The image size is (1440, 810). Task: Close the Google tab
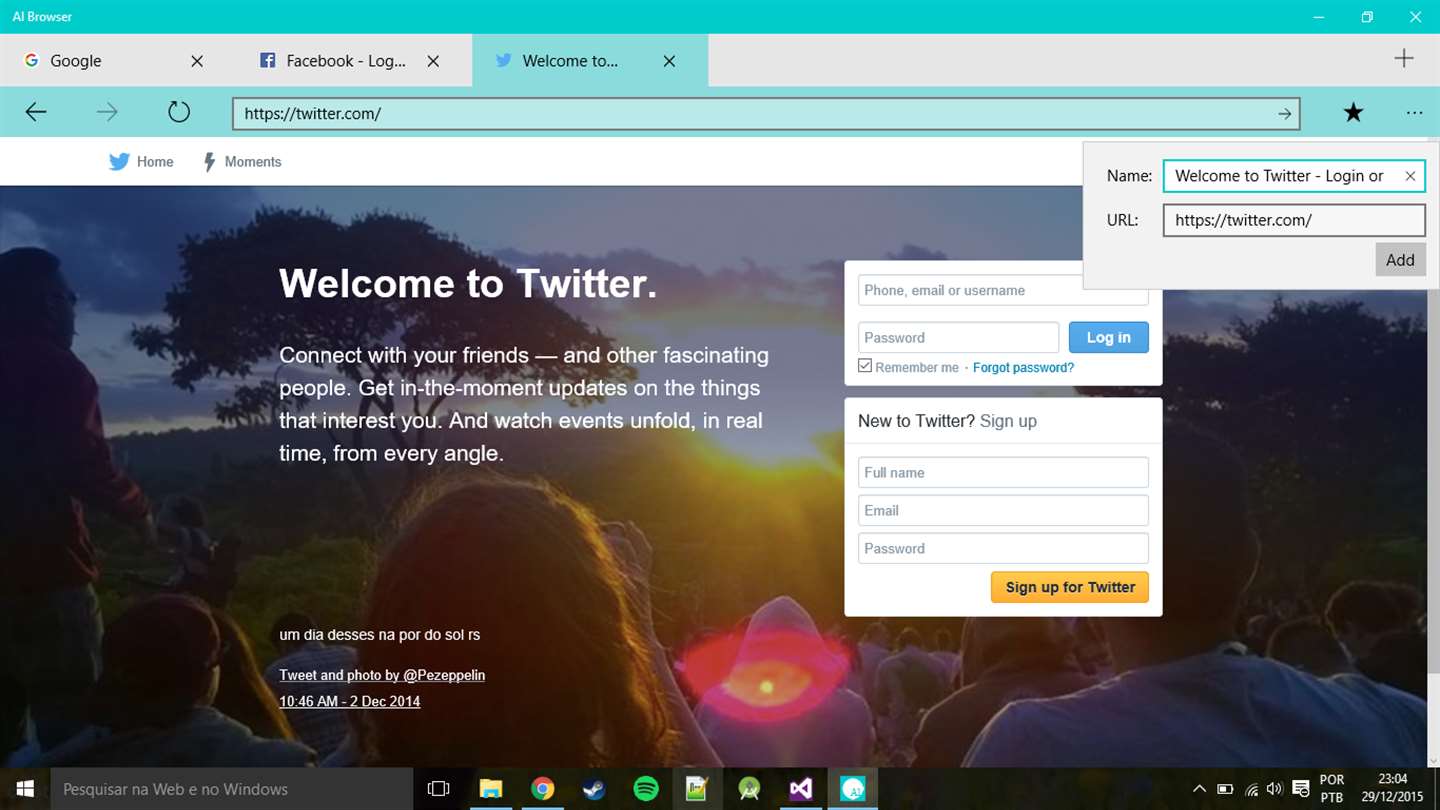coord(197,61)
